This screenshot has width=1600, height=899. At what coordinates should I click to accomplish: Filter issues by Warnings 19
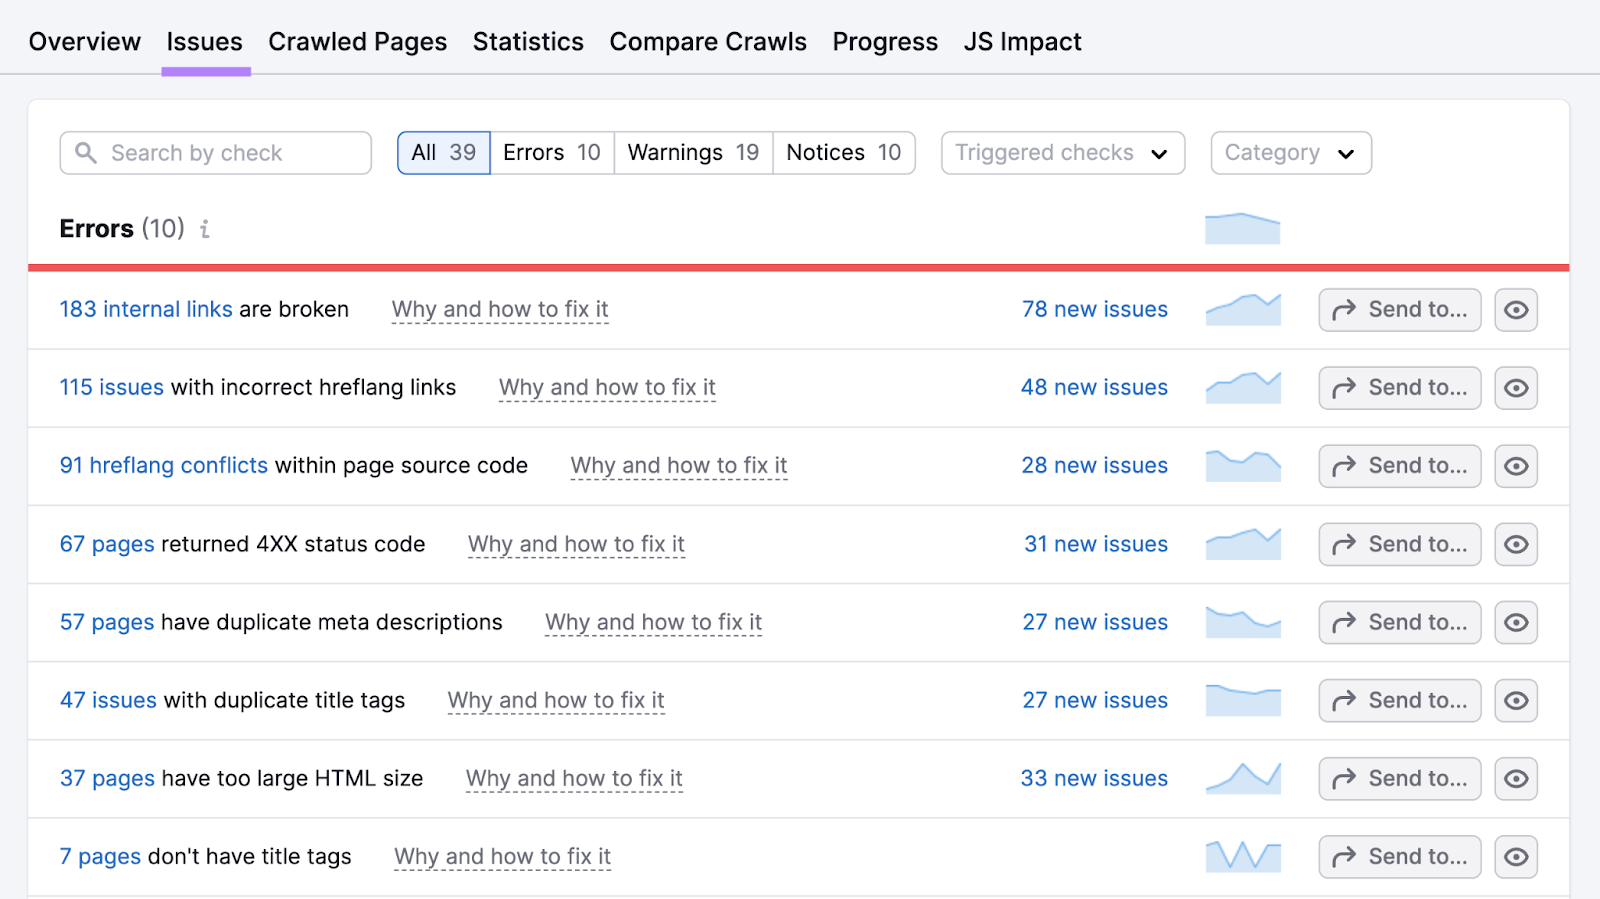pyautogui.click(x=691, y=152)
